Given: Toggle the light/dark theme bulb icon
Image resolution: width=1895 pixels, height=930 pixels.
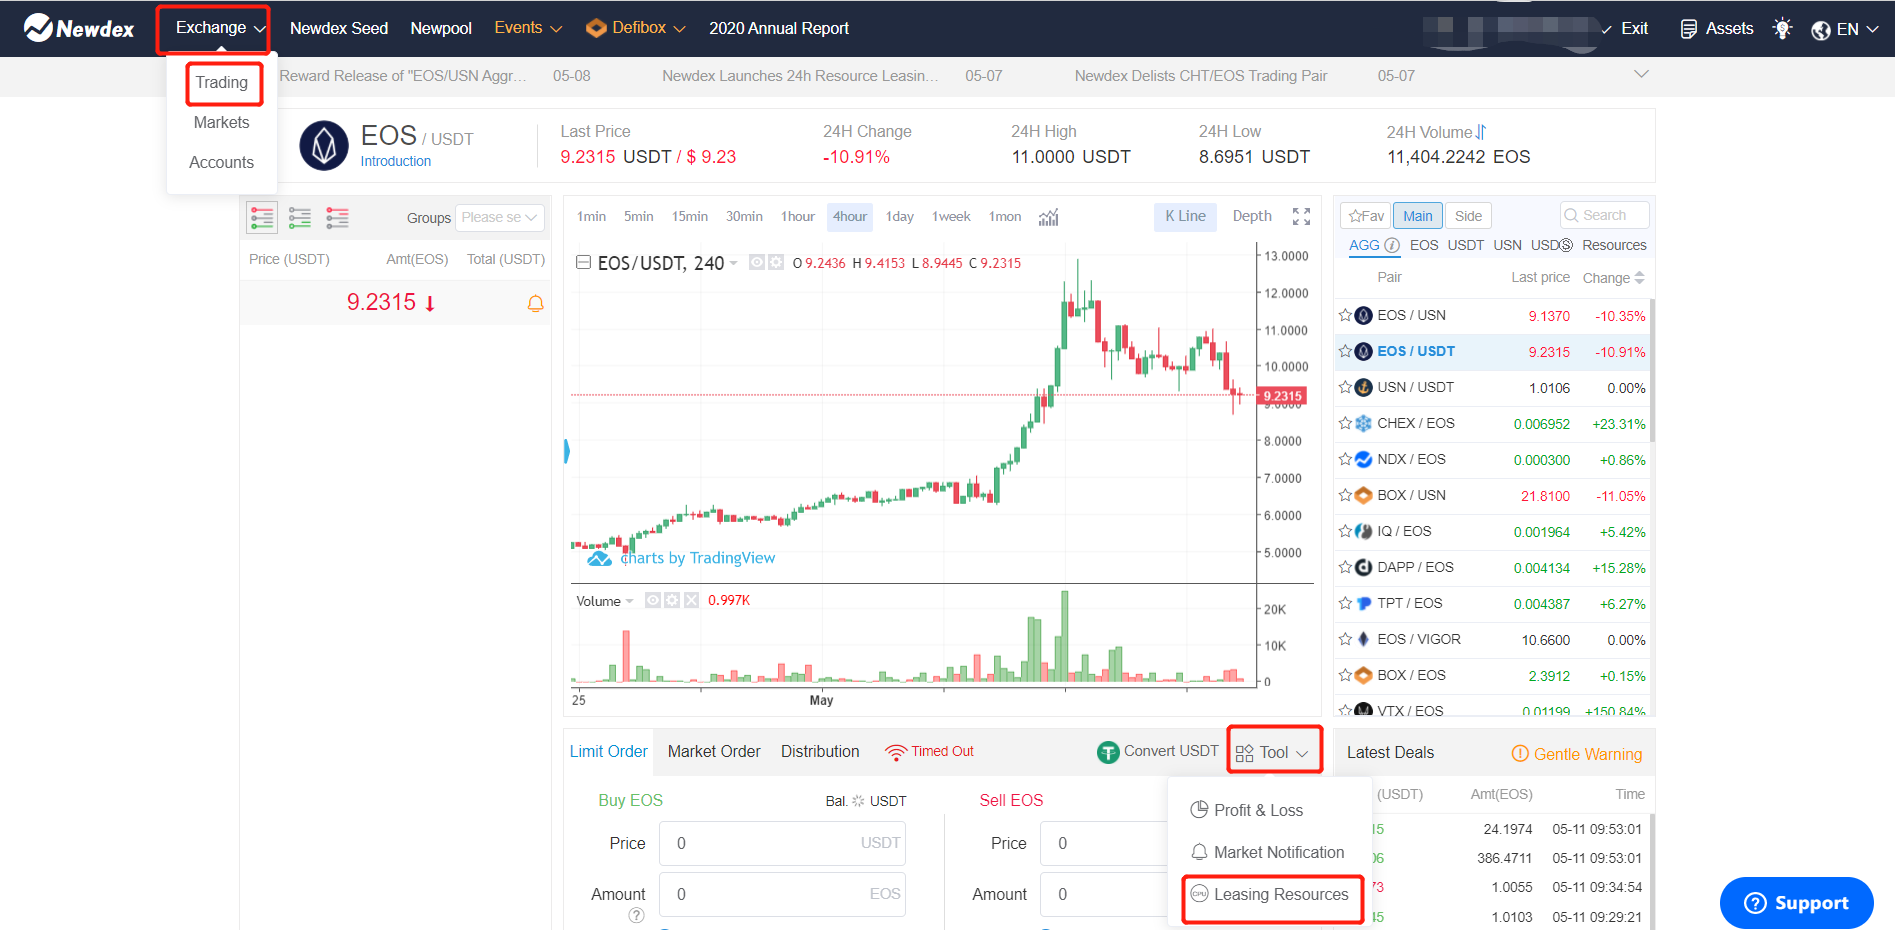Looking at the screenshot, I should (1782, 29).
